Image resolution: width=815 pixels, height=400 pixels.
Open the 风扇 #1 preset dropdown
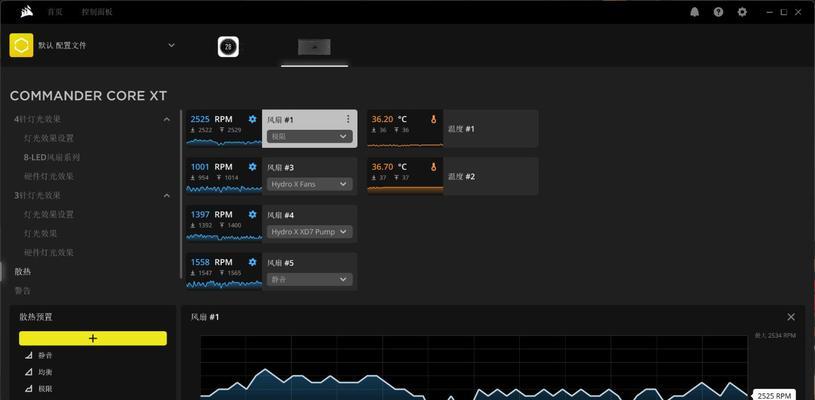(310, 136)
